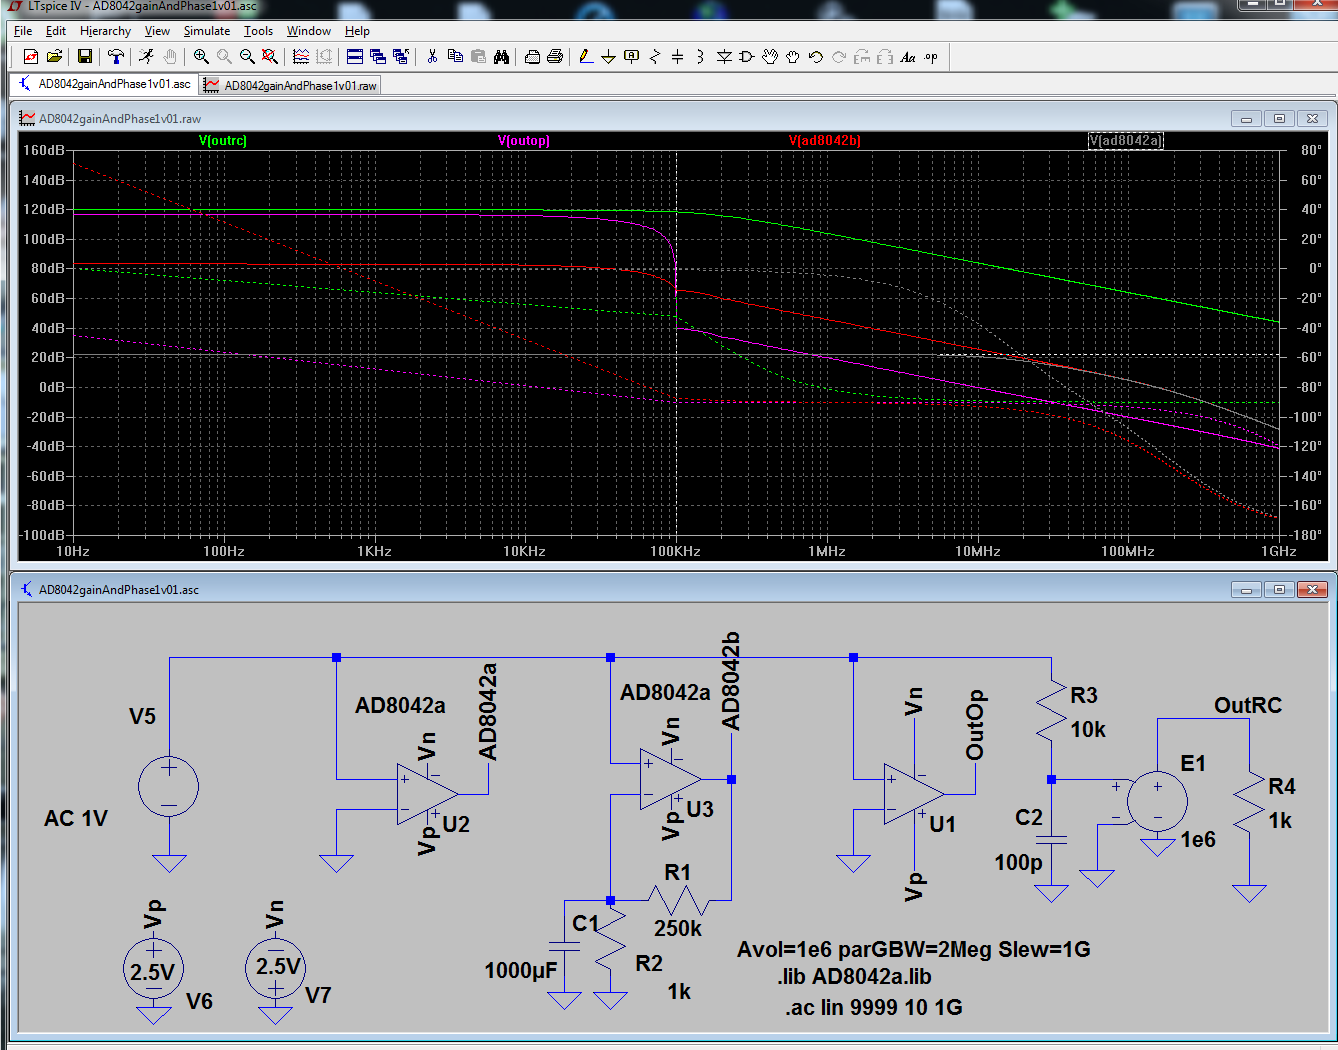Open the Tools menu
1338x1050 pixels.
tap(258, 31)
